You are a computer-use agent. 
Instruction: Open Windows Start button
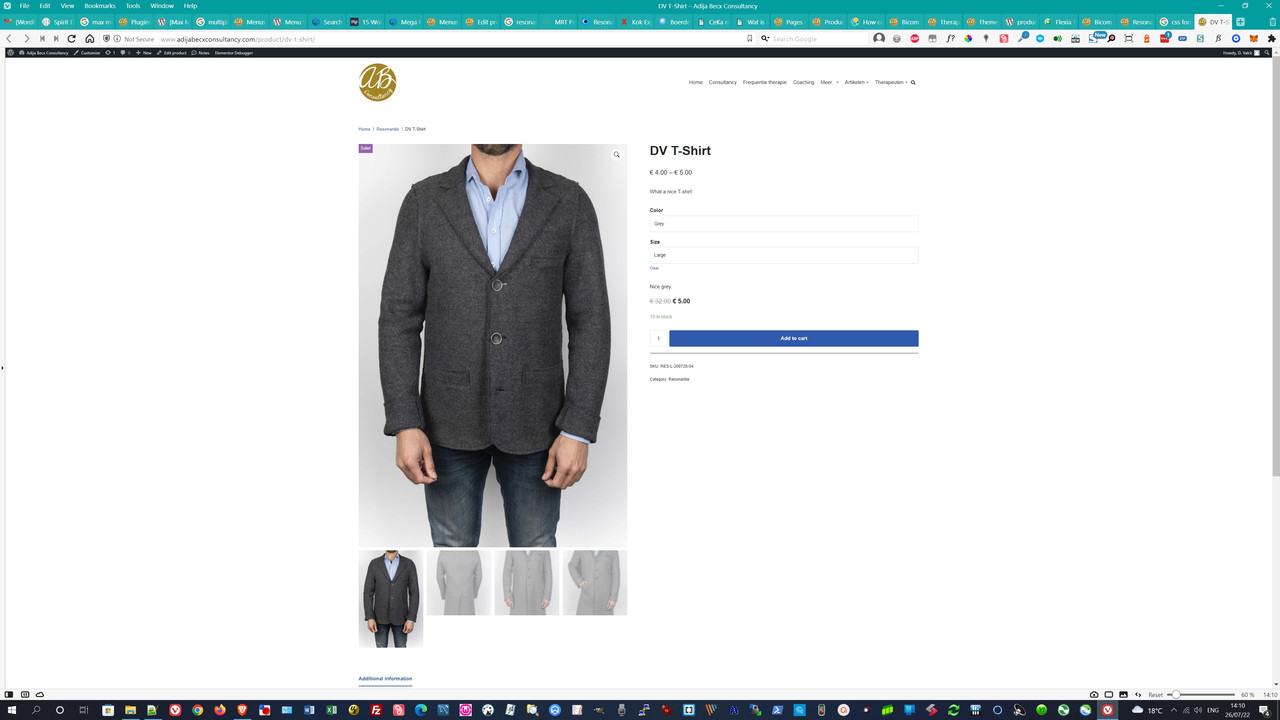pyautogui.click(x=12, y=710)
